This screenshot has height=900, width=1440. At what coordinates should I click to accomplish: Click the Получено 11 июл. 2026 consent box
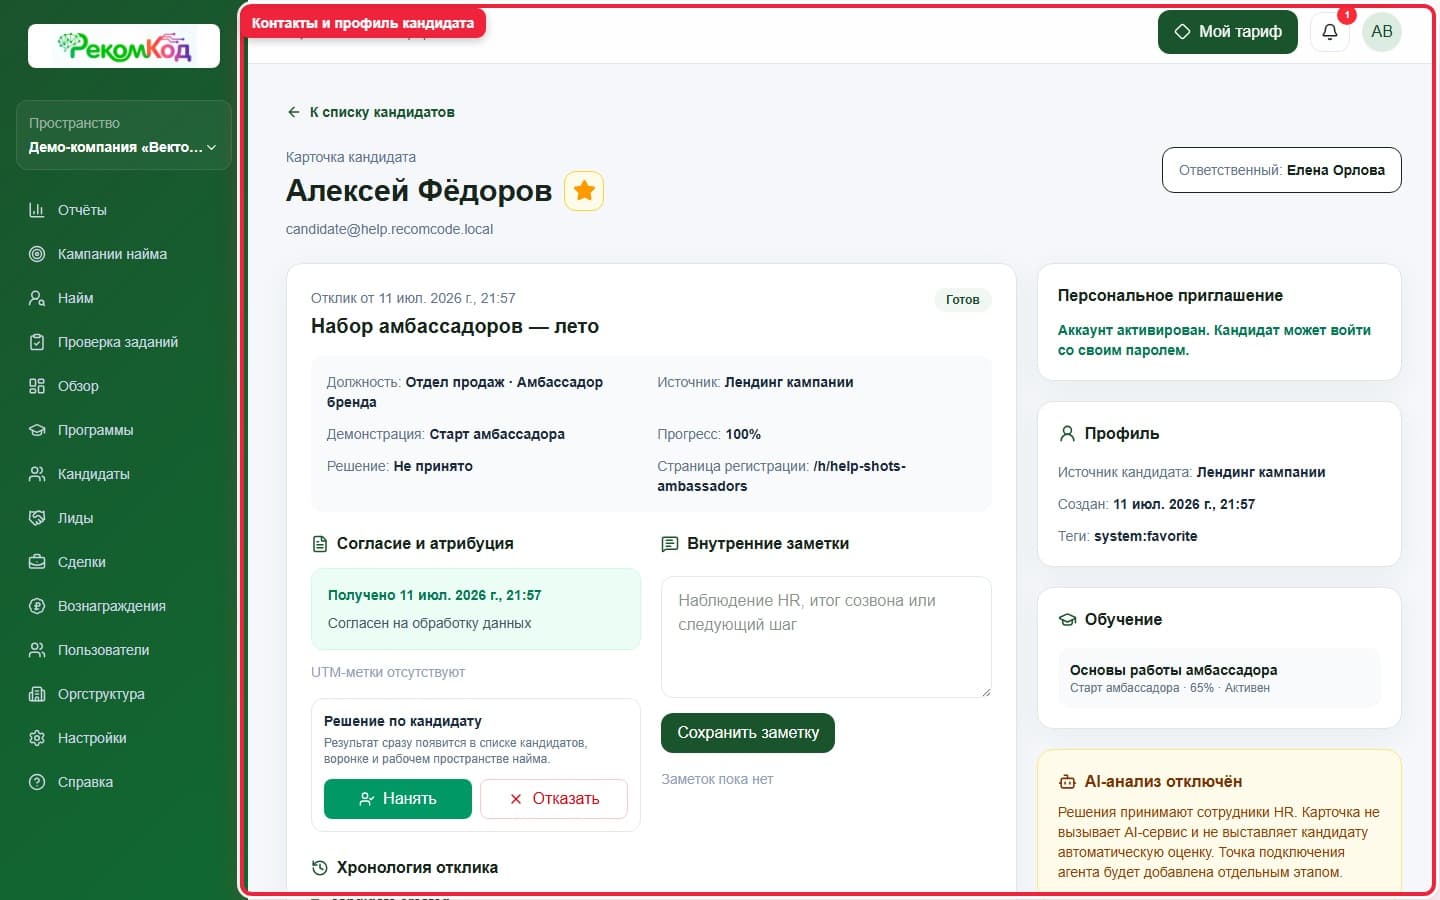pos(476,609)
